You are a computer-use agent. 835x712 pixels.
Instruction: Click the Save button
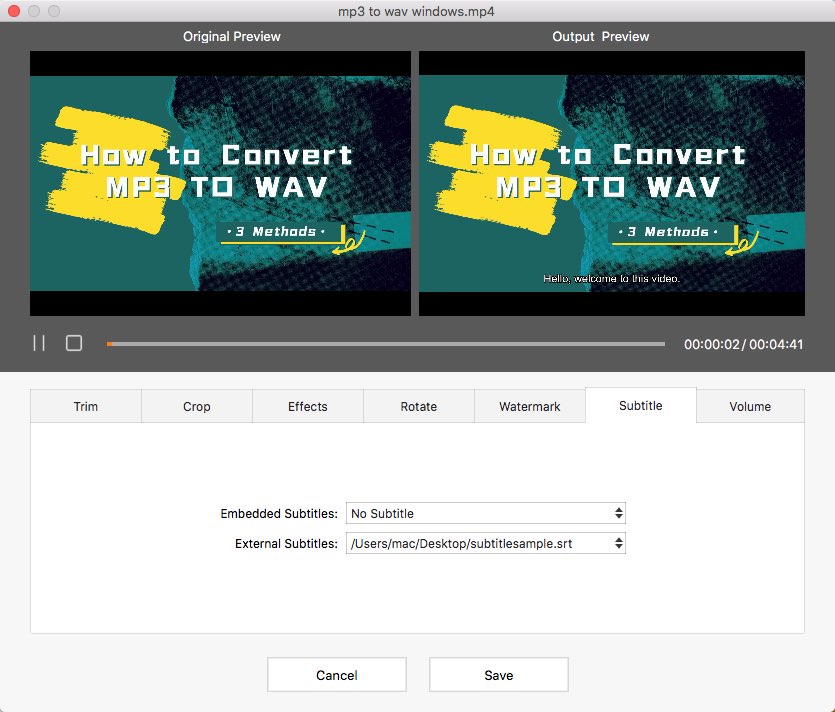[498, 674]
